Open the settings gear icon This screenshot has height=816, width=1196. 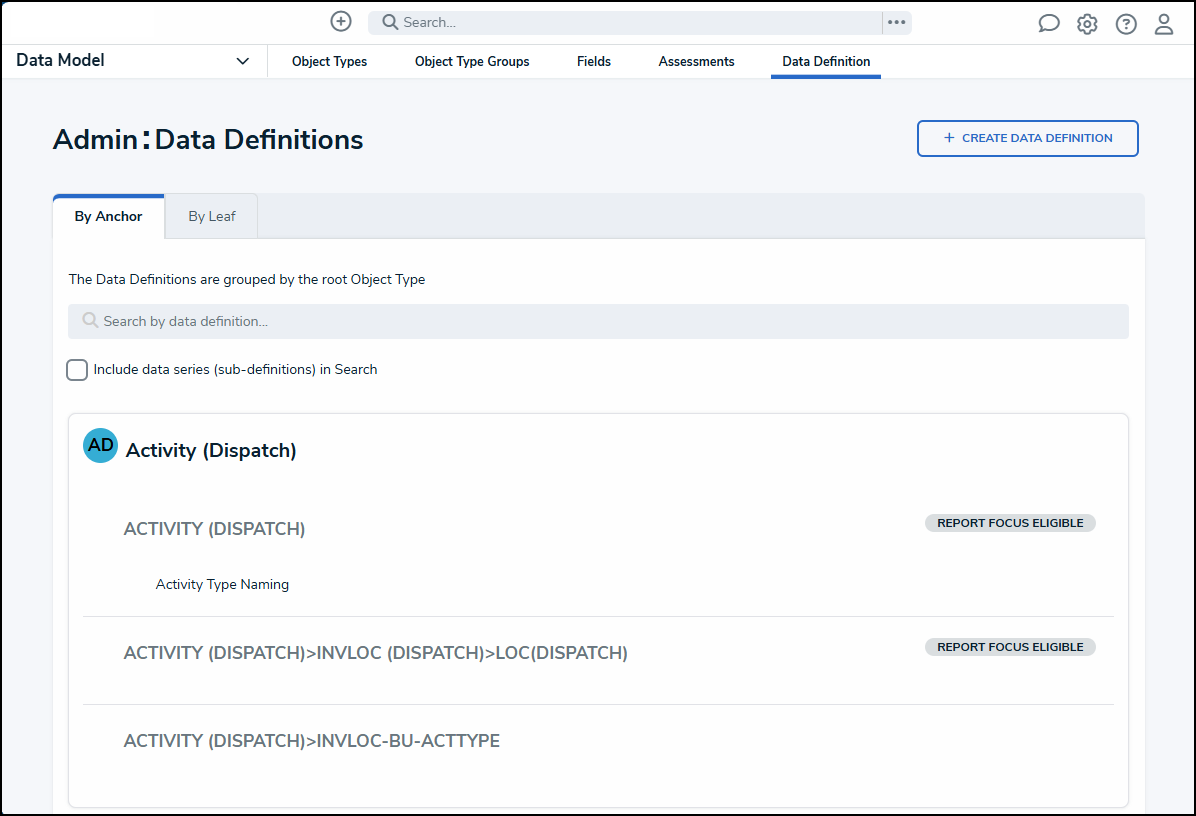click(x=1087, y=24)
